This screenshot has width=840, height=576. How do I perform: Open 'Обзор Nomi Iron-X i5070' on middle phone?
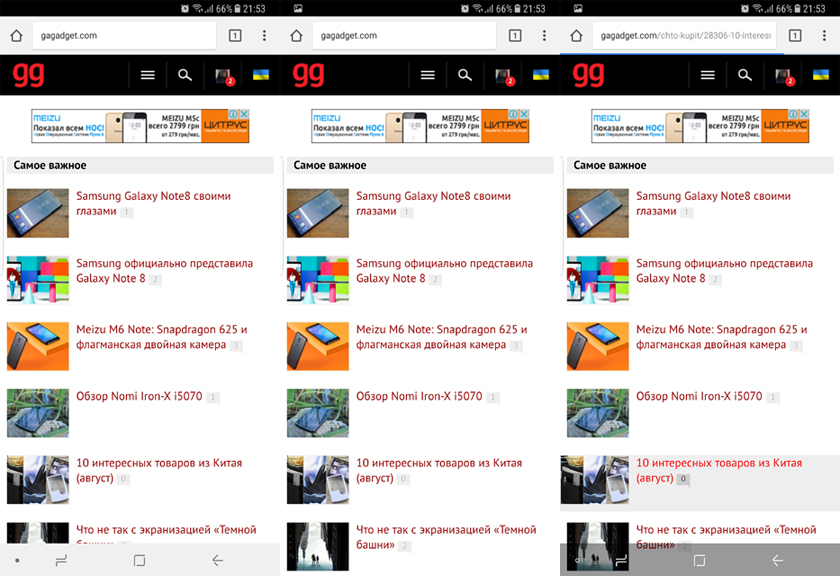pyautogui.click(x=419, y=397)
